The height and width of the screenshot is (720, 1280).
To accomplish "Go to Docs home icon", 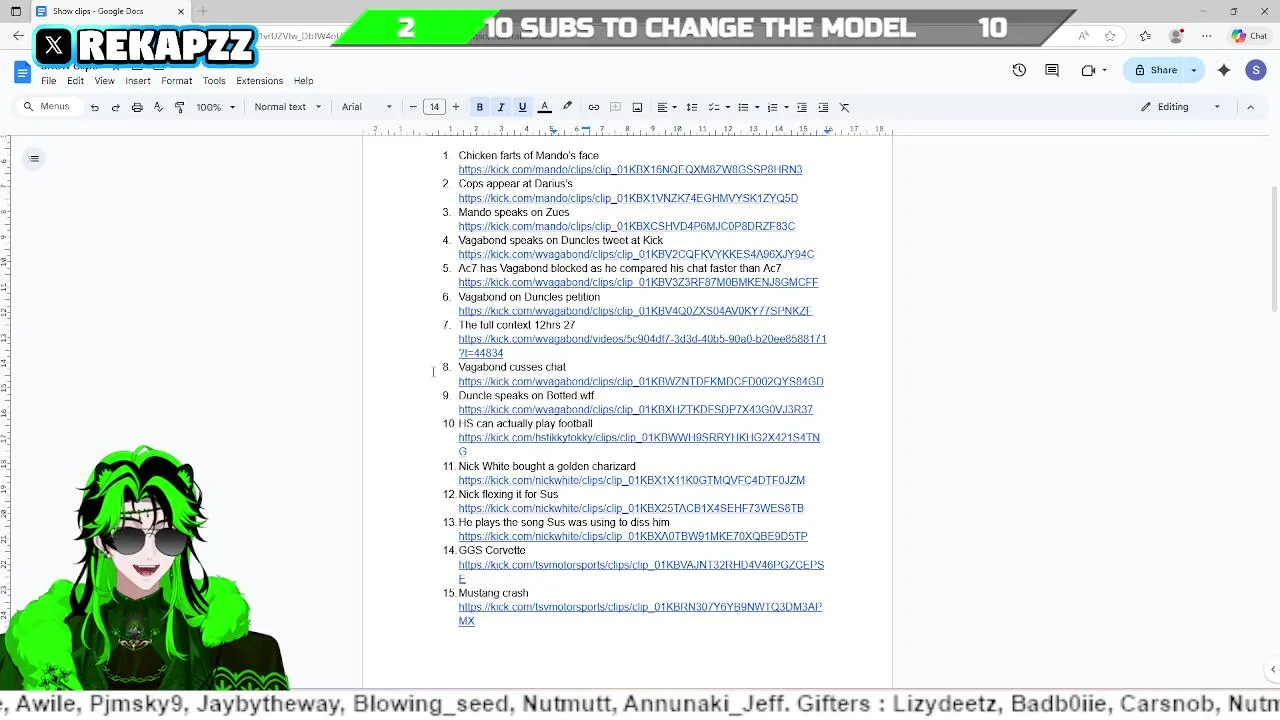I will (22, 71).
